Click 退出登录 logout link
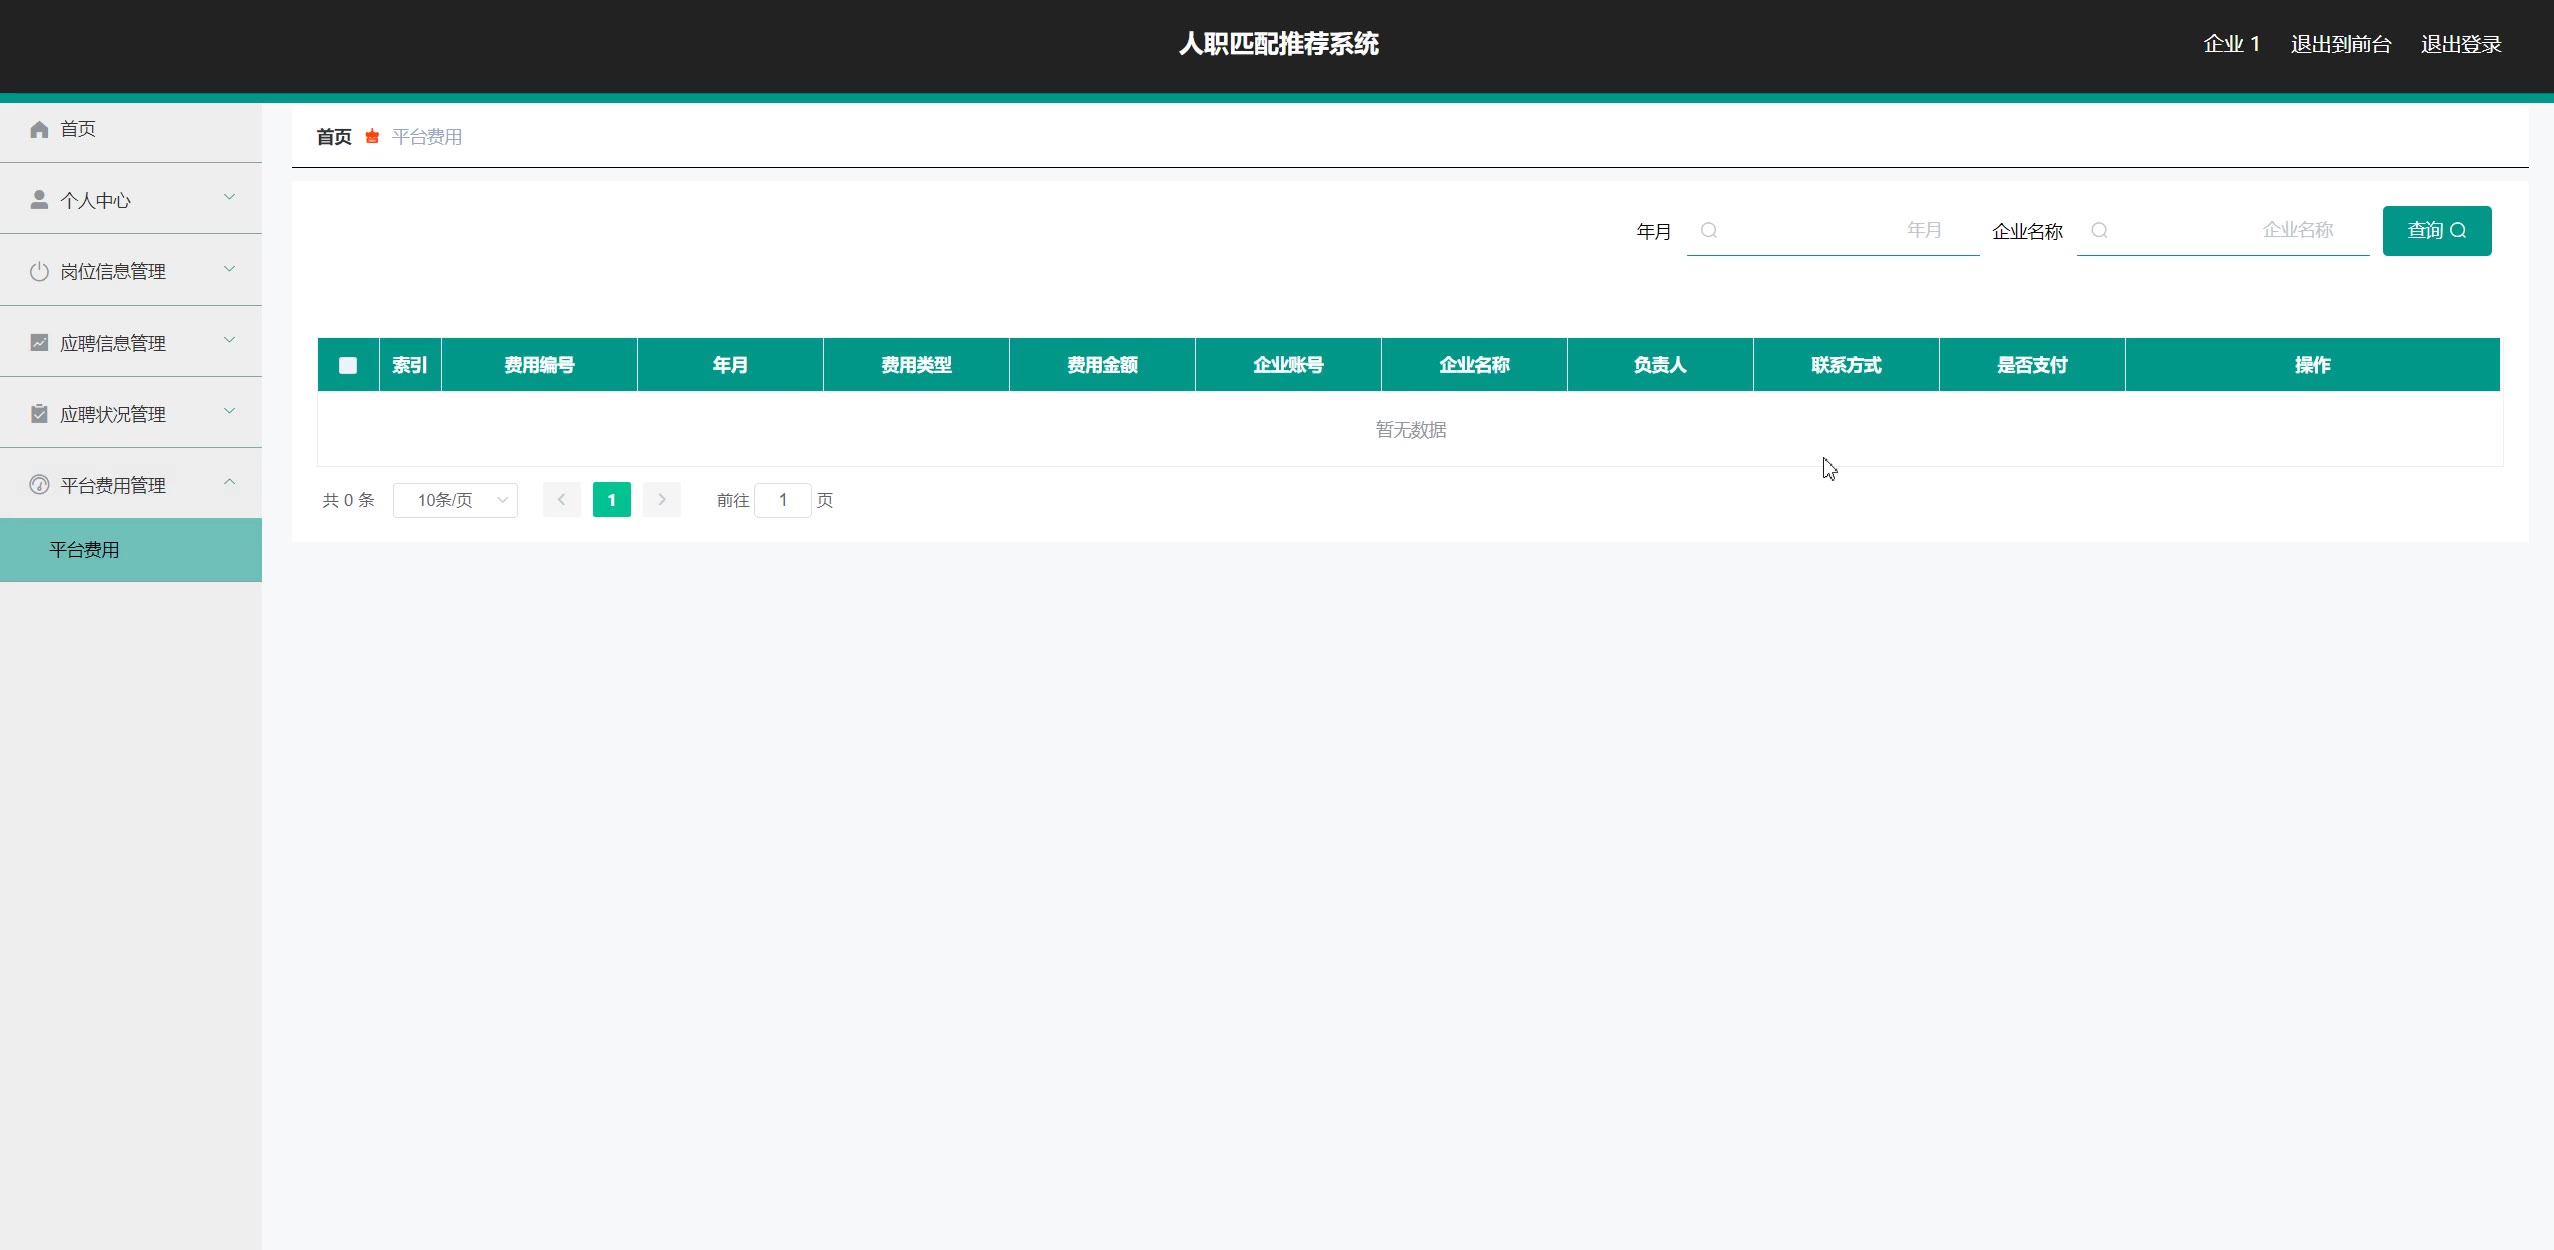2554x1250 pixels. 2461,44
